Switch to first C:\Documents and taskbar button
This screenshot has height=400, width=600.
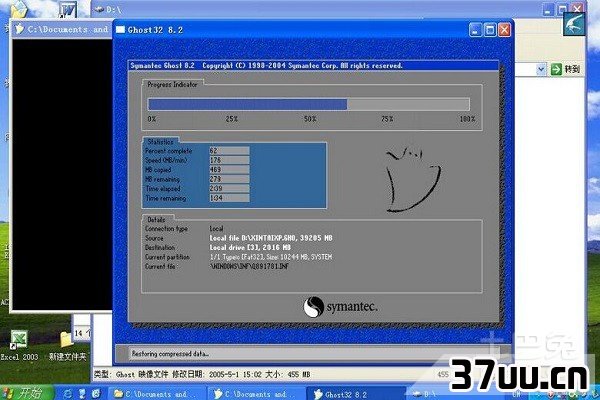157,393
